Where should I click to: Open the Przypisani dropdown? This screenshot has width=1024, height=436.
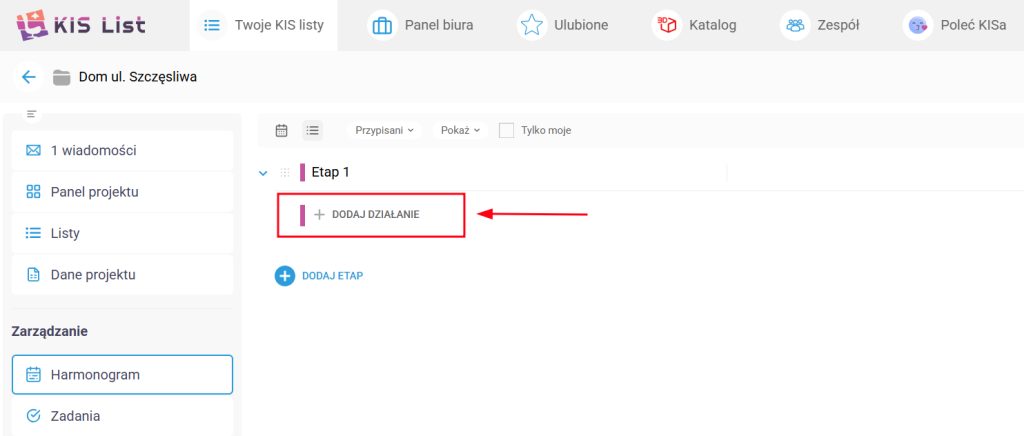click(384, 130)
